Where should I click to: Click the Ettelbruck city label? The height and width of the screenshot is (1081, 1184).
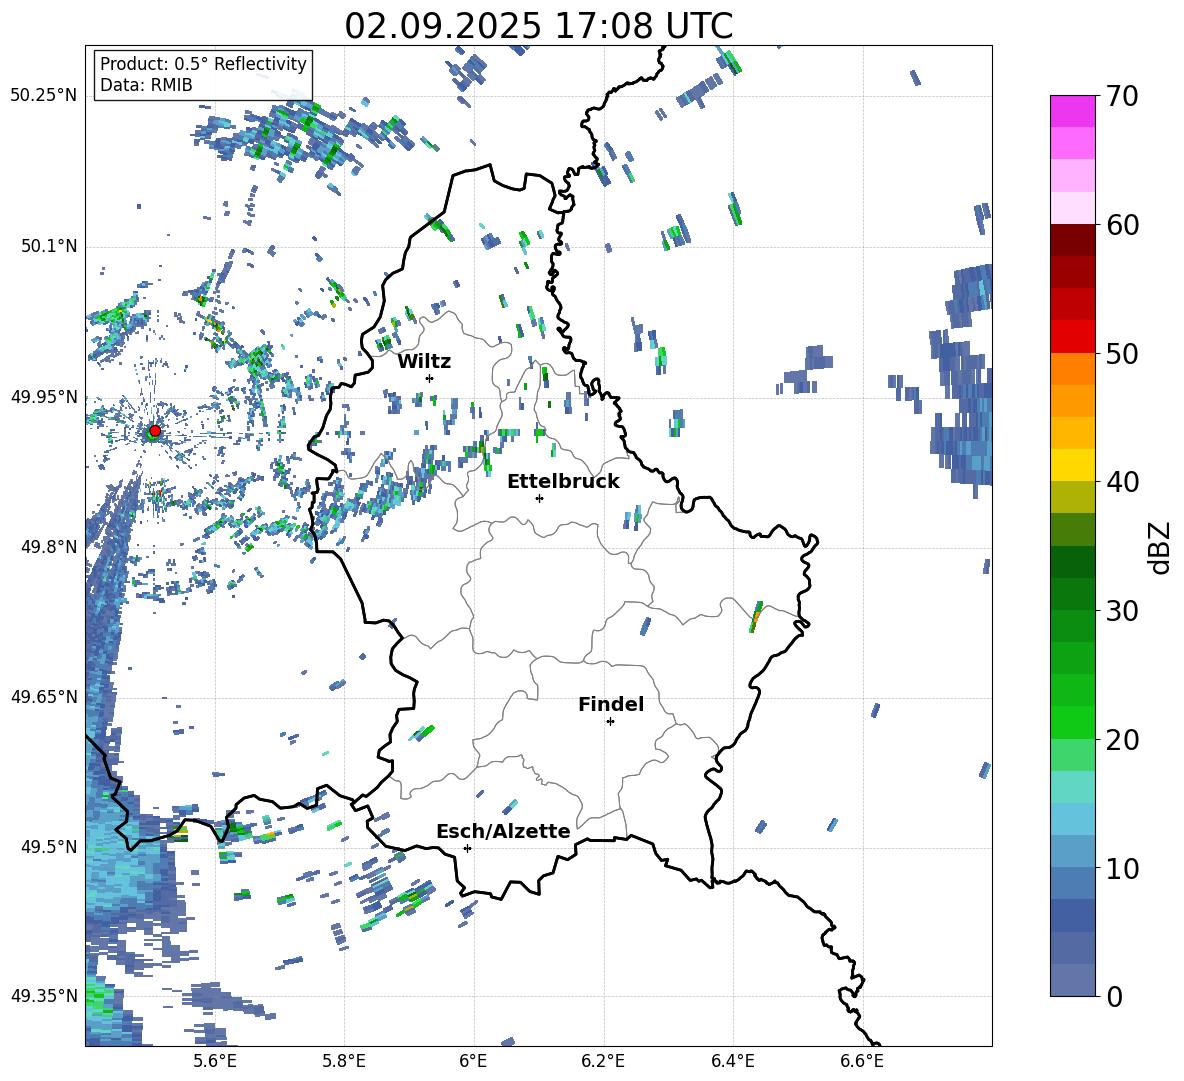[563, 482]
